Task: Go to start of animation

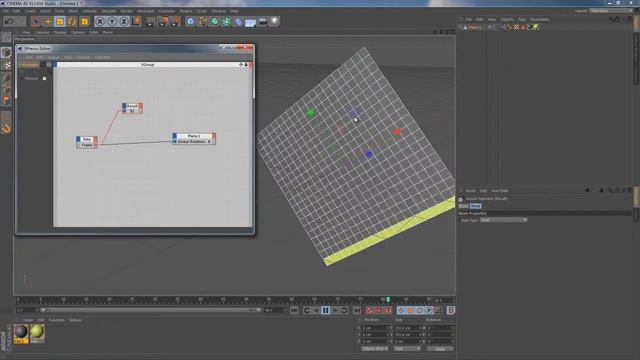Action: 294,311
